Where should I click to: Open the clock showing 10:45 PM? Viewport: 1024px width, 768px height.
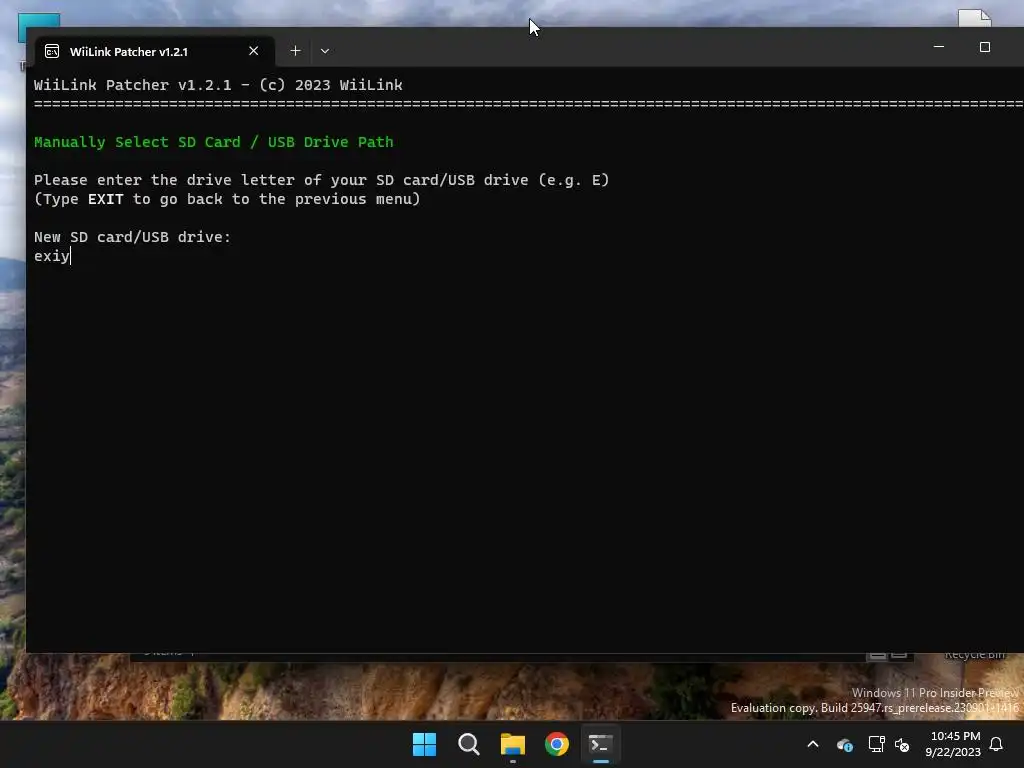pyautogui.click(x=953, y=744)
